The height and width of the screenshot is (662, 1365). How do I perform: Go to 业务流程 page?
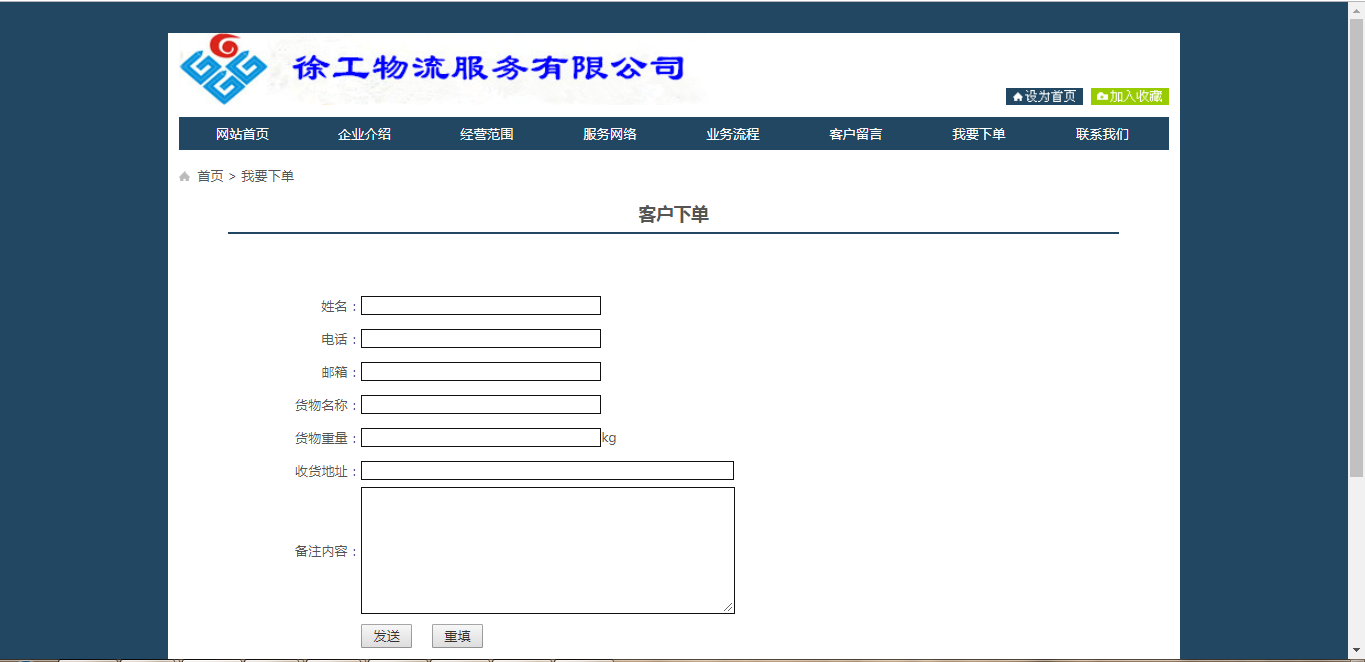(x=733, y=134)
